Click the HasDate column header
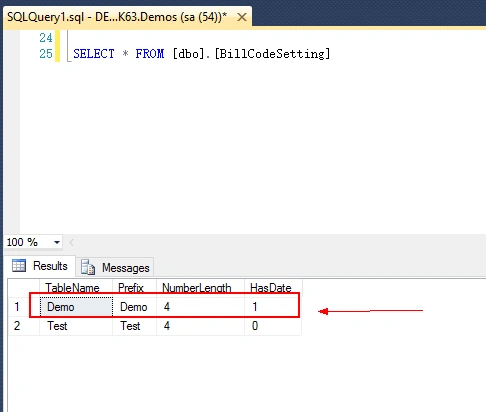The width and height of the screenshot is (486, 412). click(273, 287)
